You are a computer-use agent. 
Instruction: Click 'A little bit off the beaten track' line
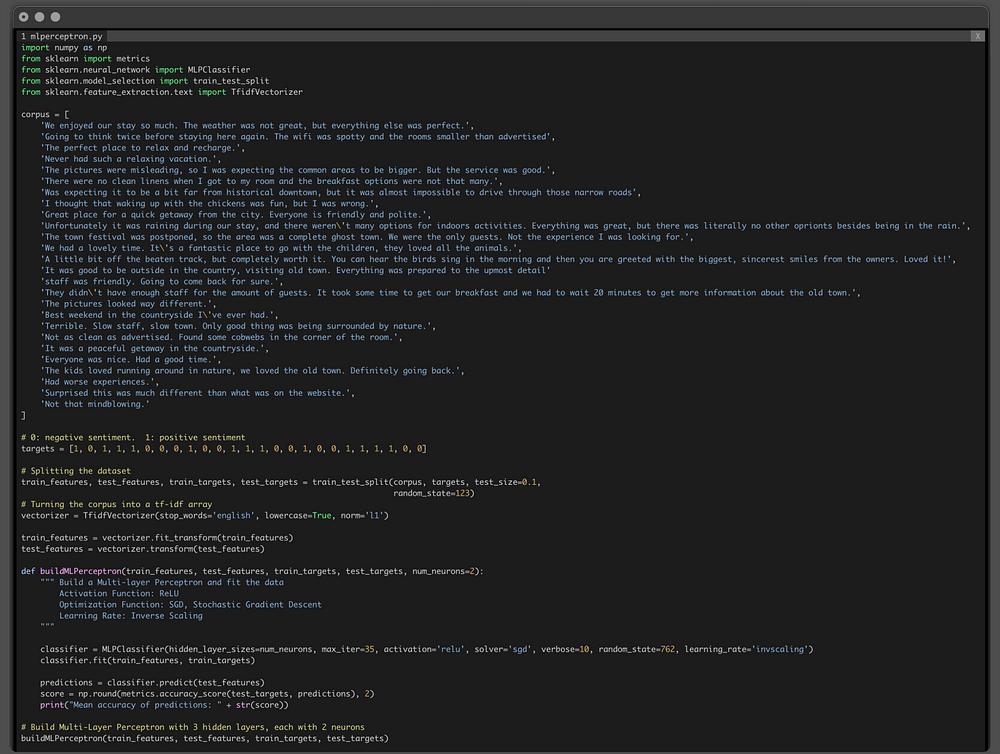[x=499, y=260]
